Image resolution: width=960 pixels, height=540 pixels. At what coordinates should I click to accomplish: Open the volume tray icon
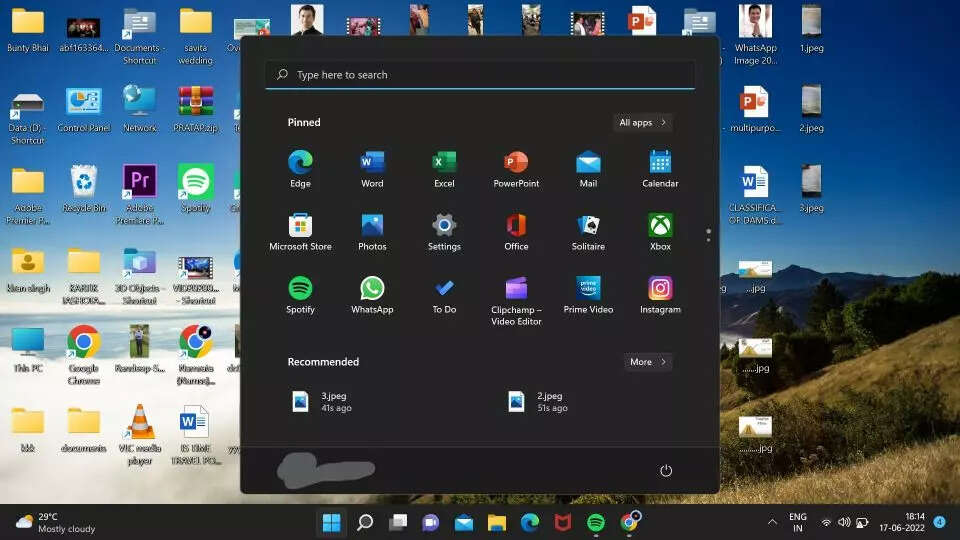[844, 522]
